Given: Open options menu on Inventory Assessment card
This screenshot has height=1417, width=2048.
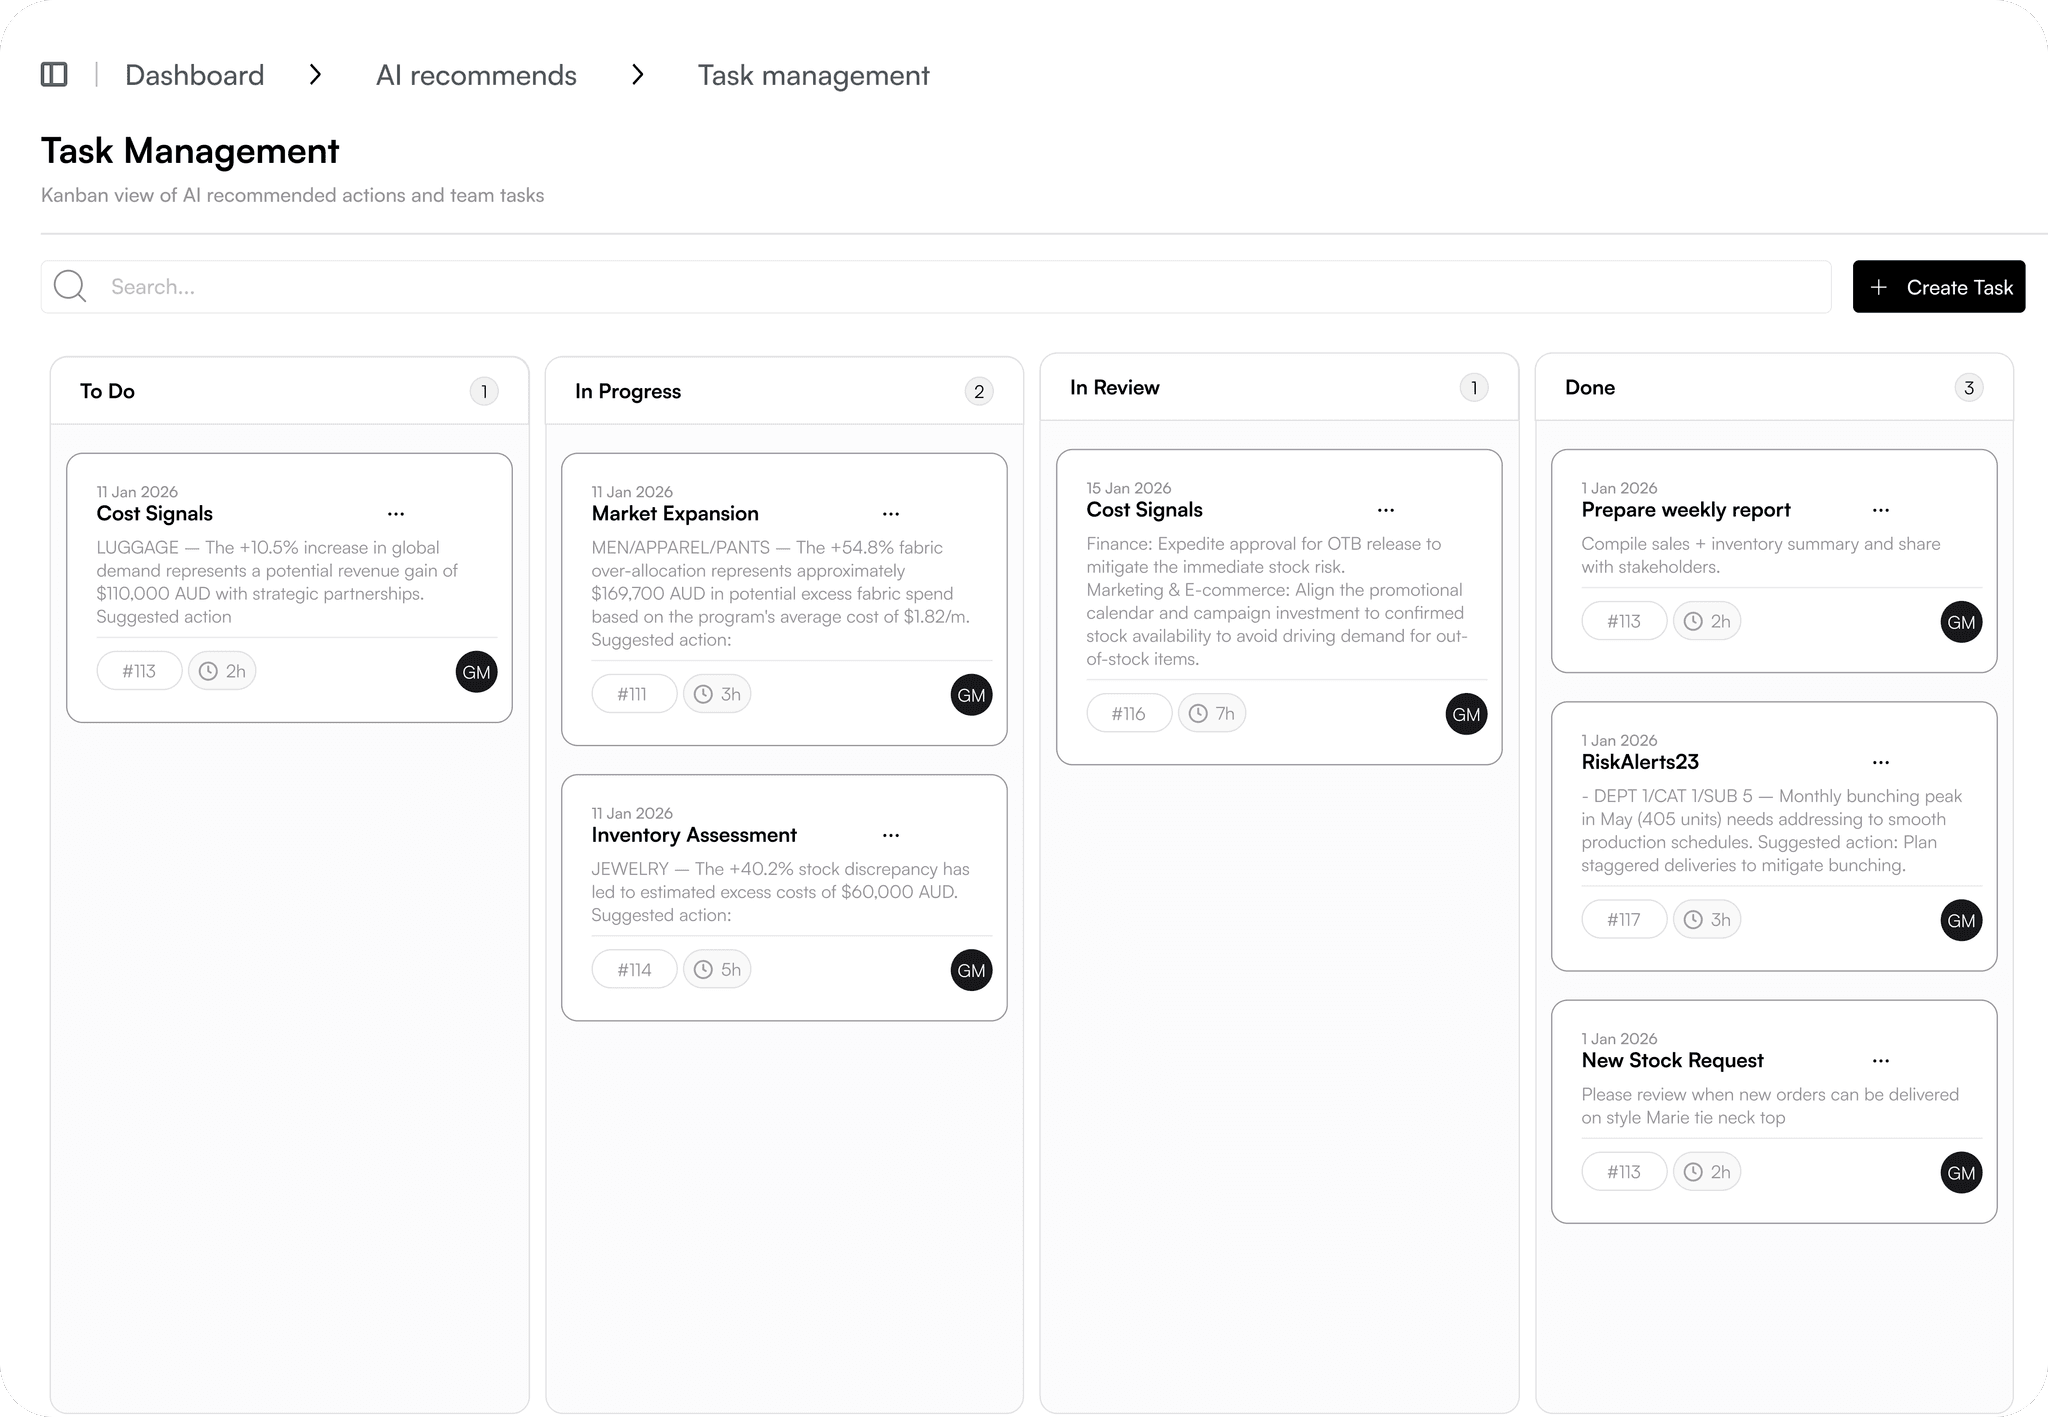Looking at the screenshot, I should coord(890,835).
